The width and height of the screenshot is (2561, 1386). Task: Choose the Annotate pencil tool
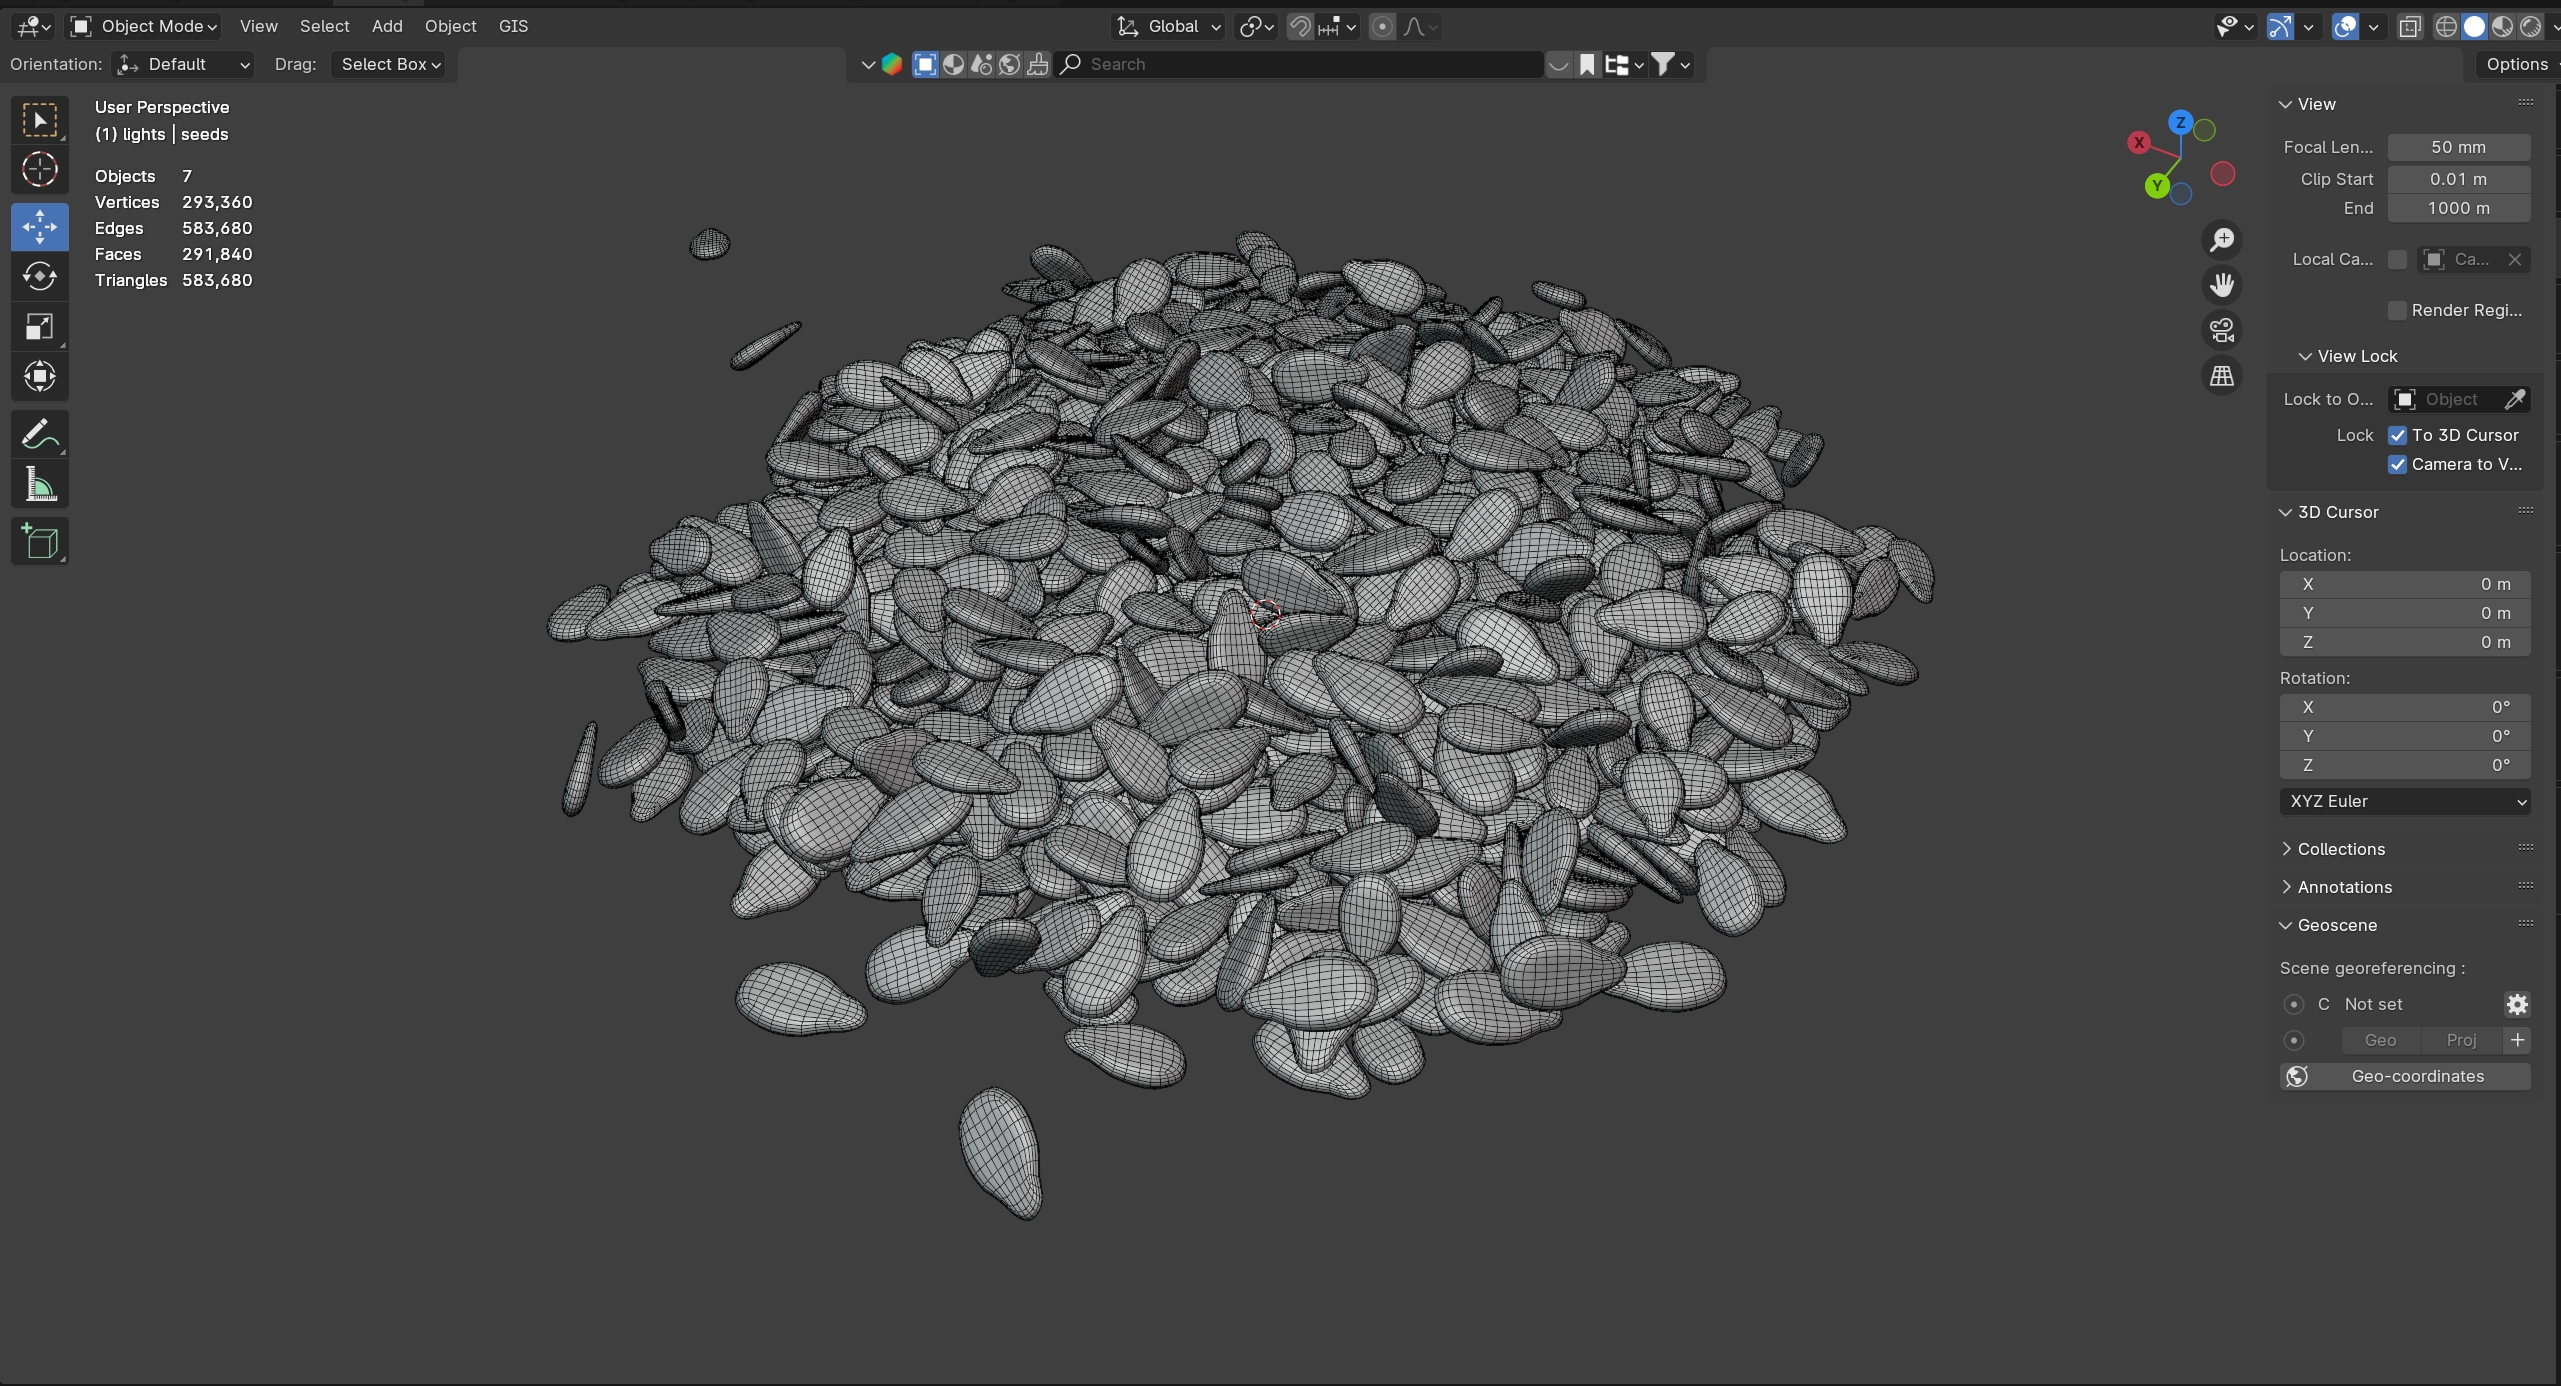pyautogui.click(x=40, y=435)
